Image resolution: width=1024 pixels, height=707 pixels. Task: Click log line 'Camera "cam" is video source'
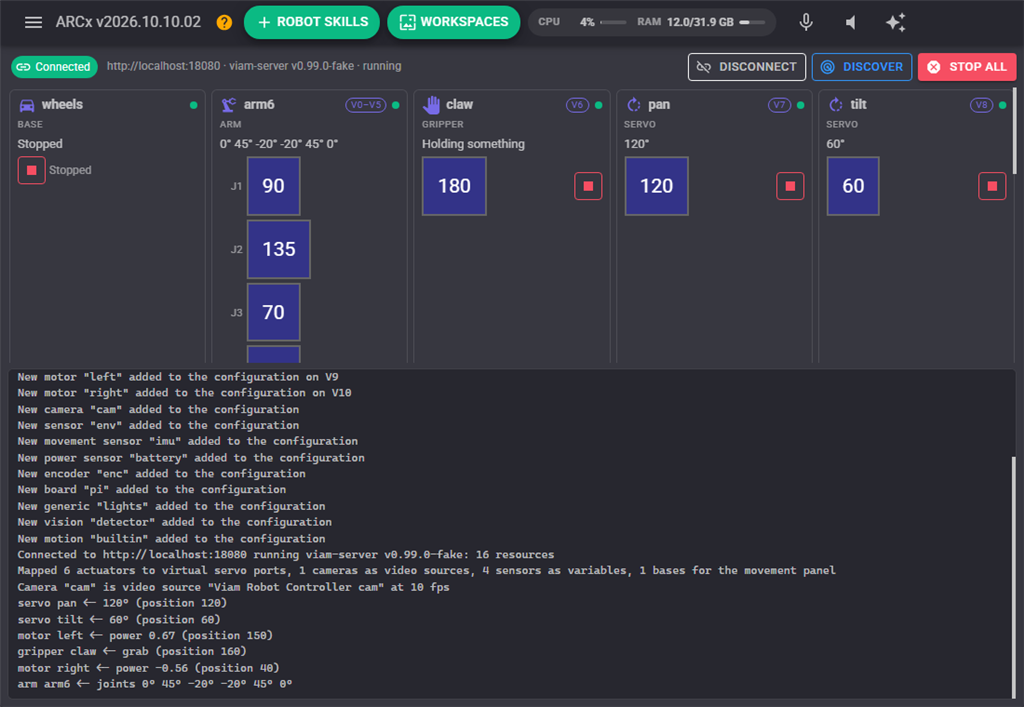(x=233, y=587)
